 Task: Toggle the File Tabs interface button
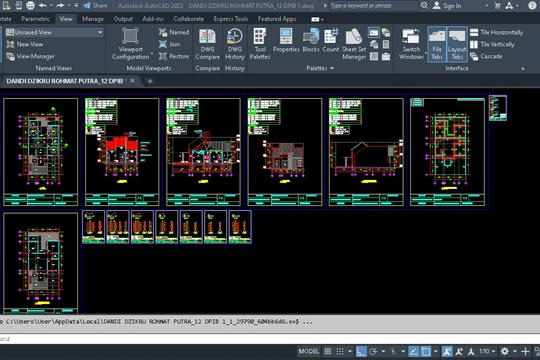(437, 44)
